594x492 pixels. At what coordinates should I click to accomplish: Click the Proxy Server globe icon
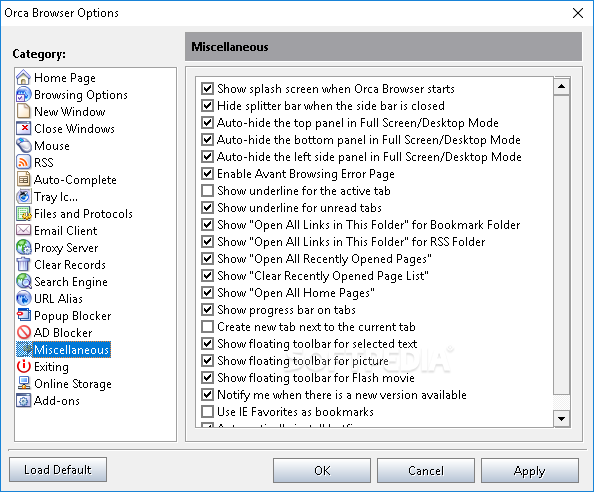23,247
